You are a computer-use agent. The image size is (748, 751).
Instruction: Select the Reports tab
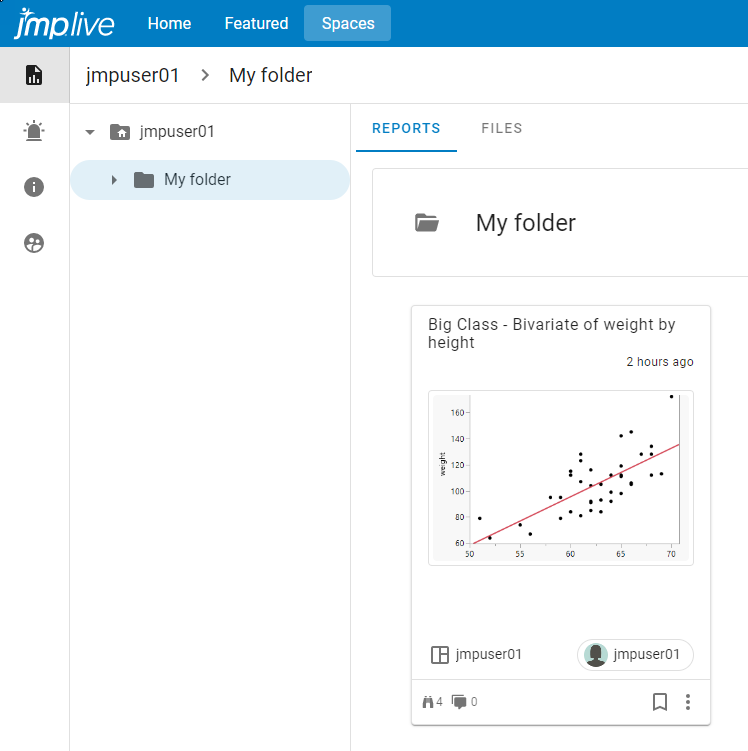(x=406, y=128)
